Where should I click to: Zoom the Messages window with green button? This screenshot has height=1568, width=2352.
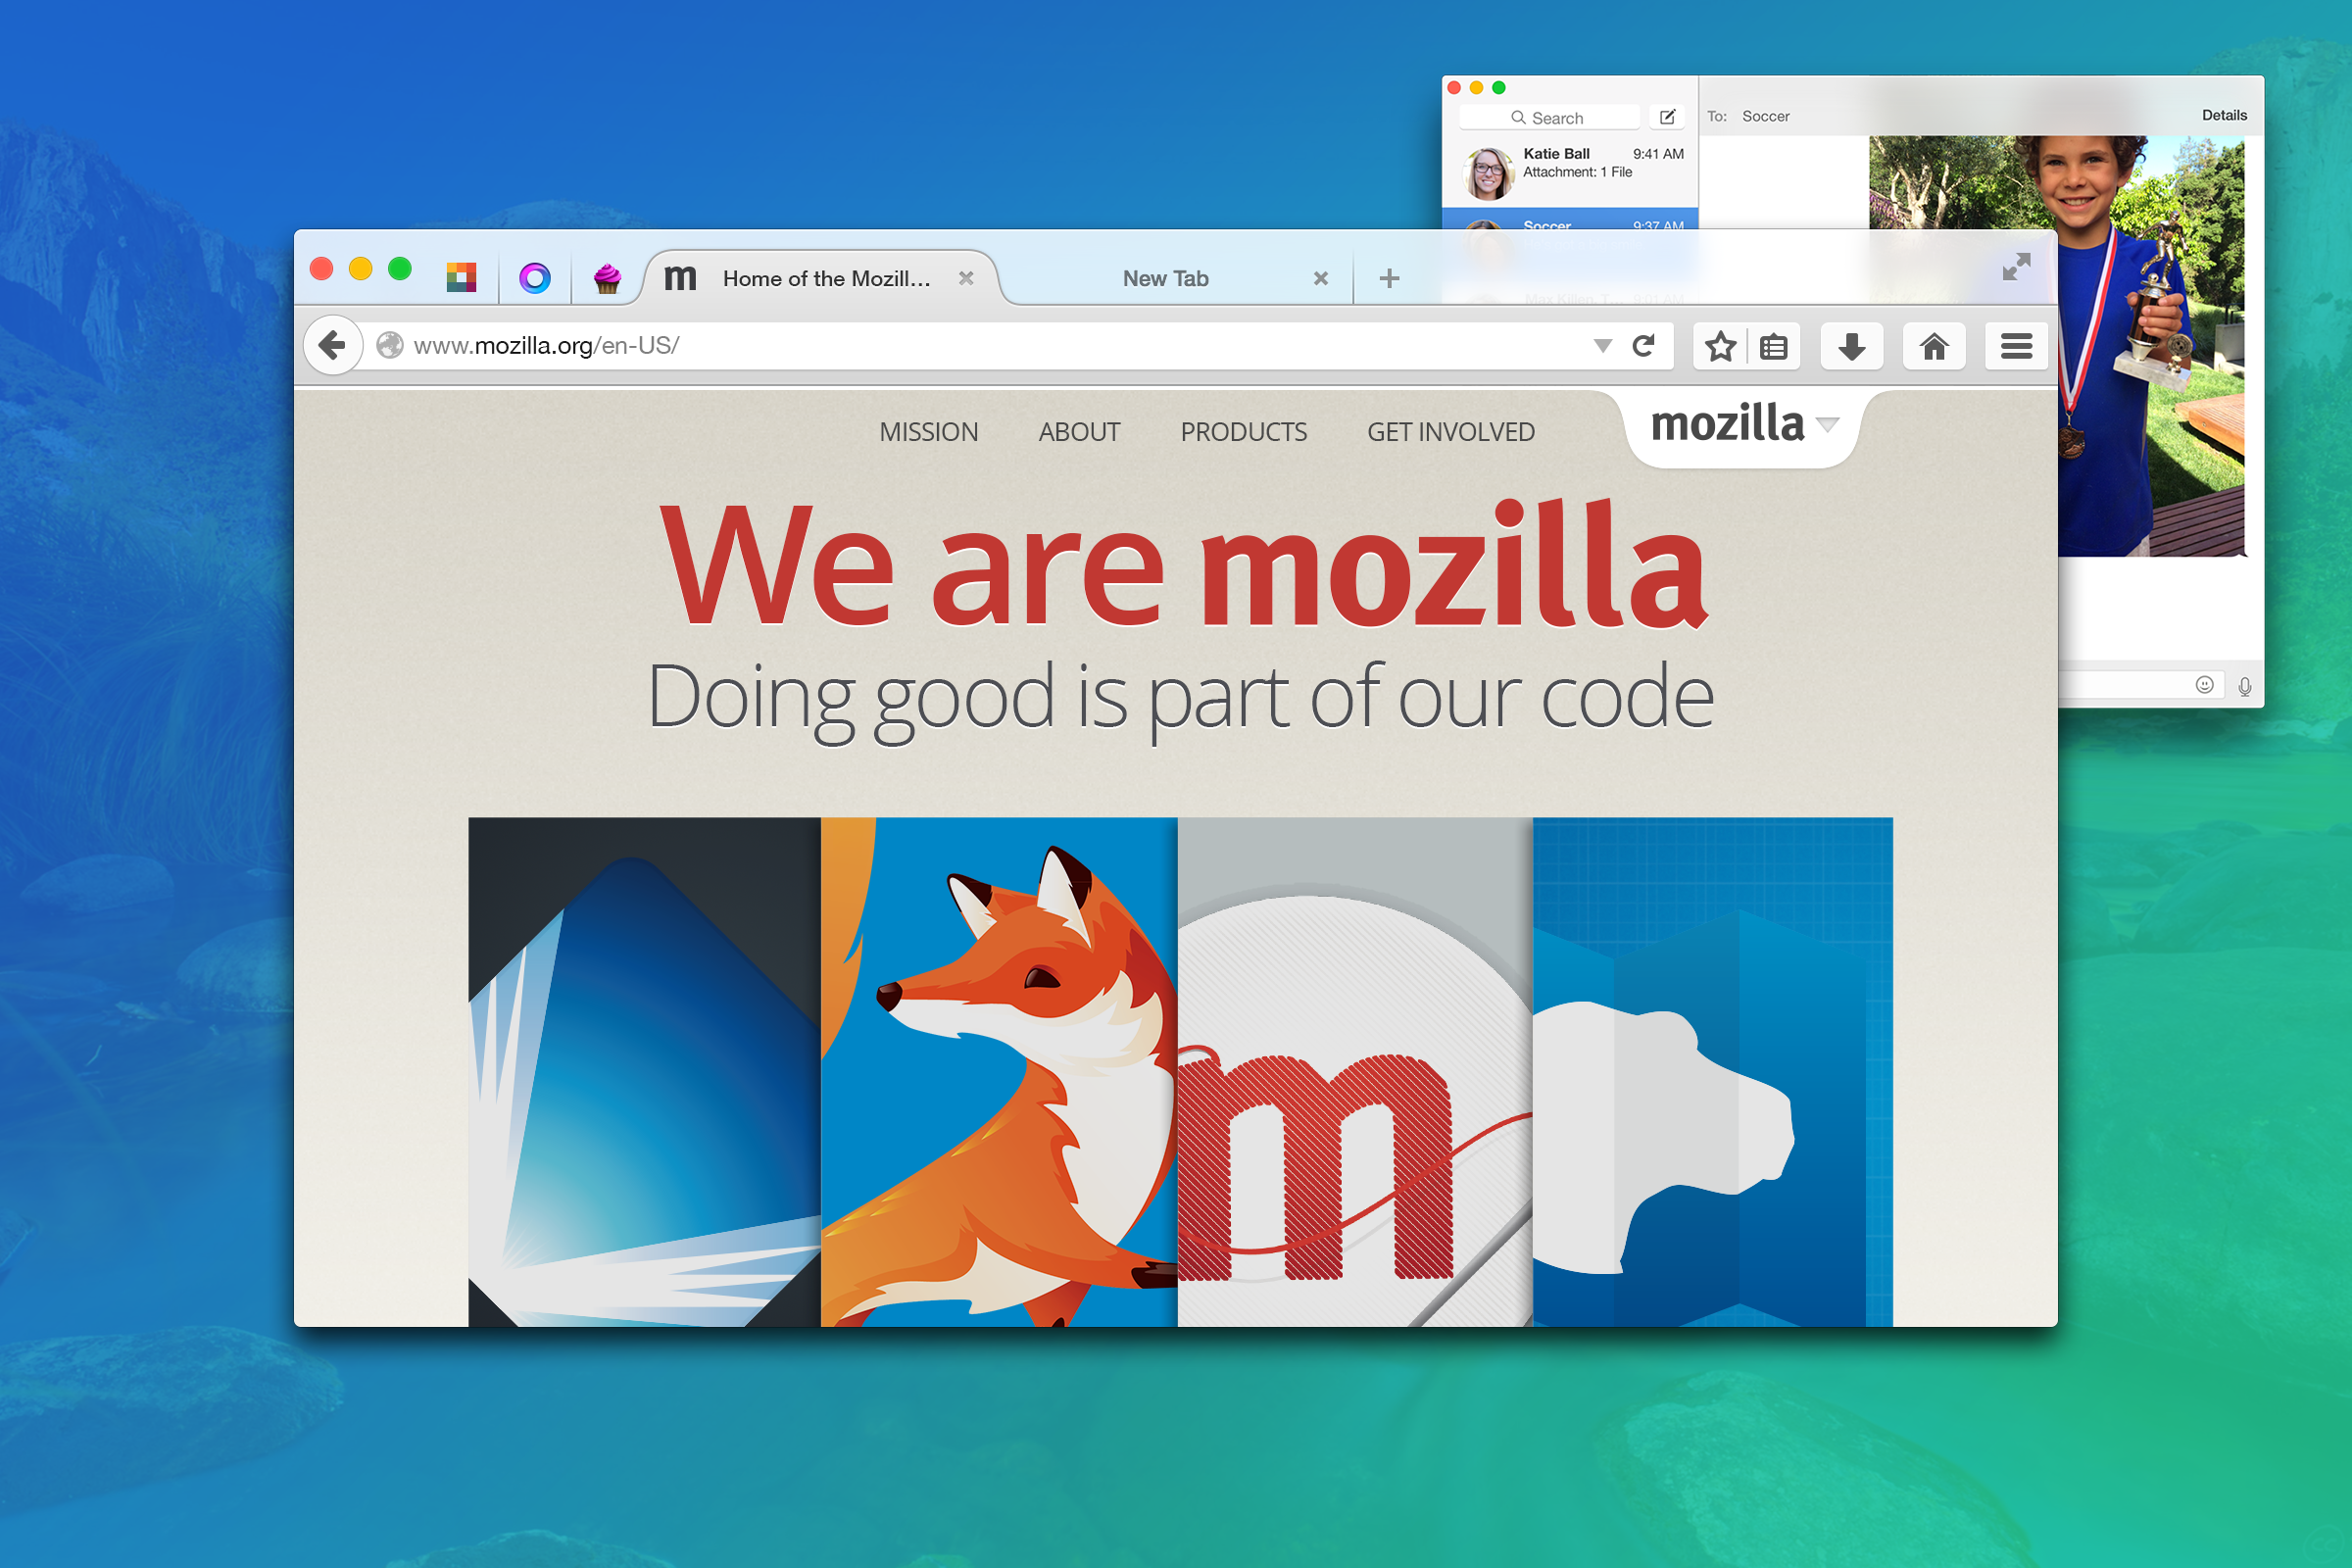1498,88
